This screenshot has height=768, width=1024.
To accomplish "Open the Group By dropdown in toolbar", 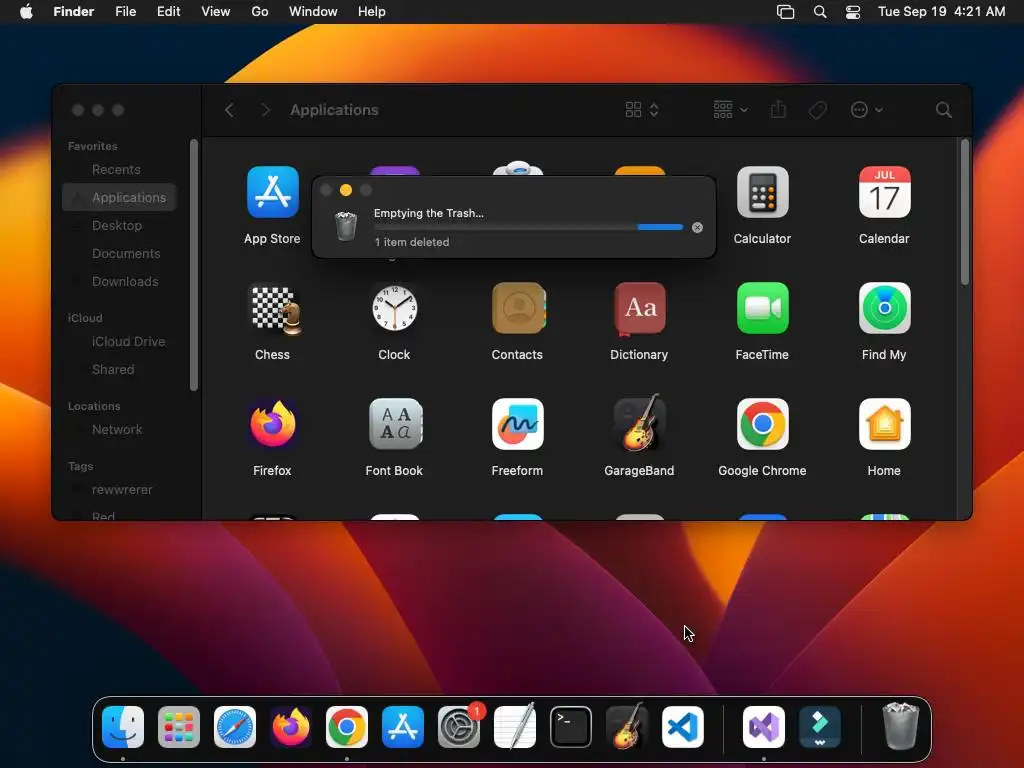I will click(x=730, y=110).
